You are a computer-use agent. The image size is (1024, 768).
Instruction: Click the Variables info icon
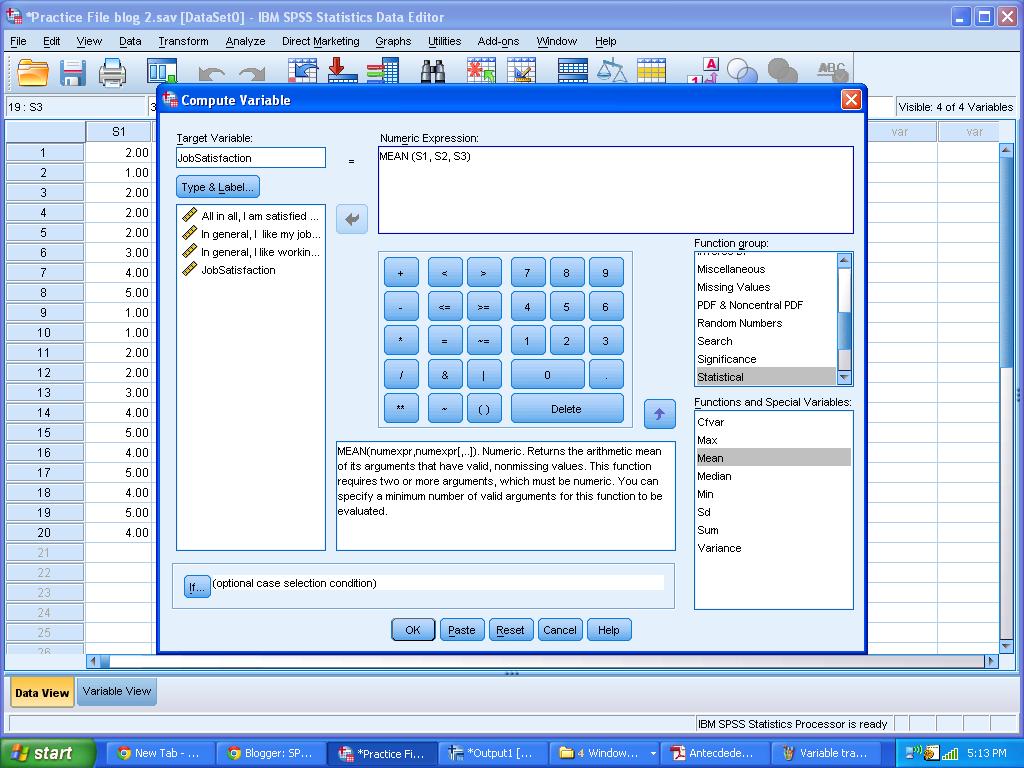(383, 71)
